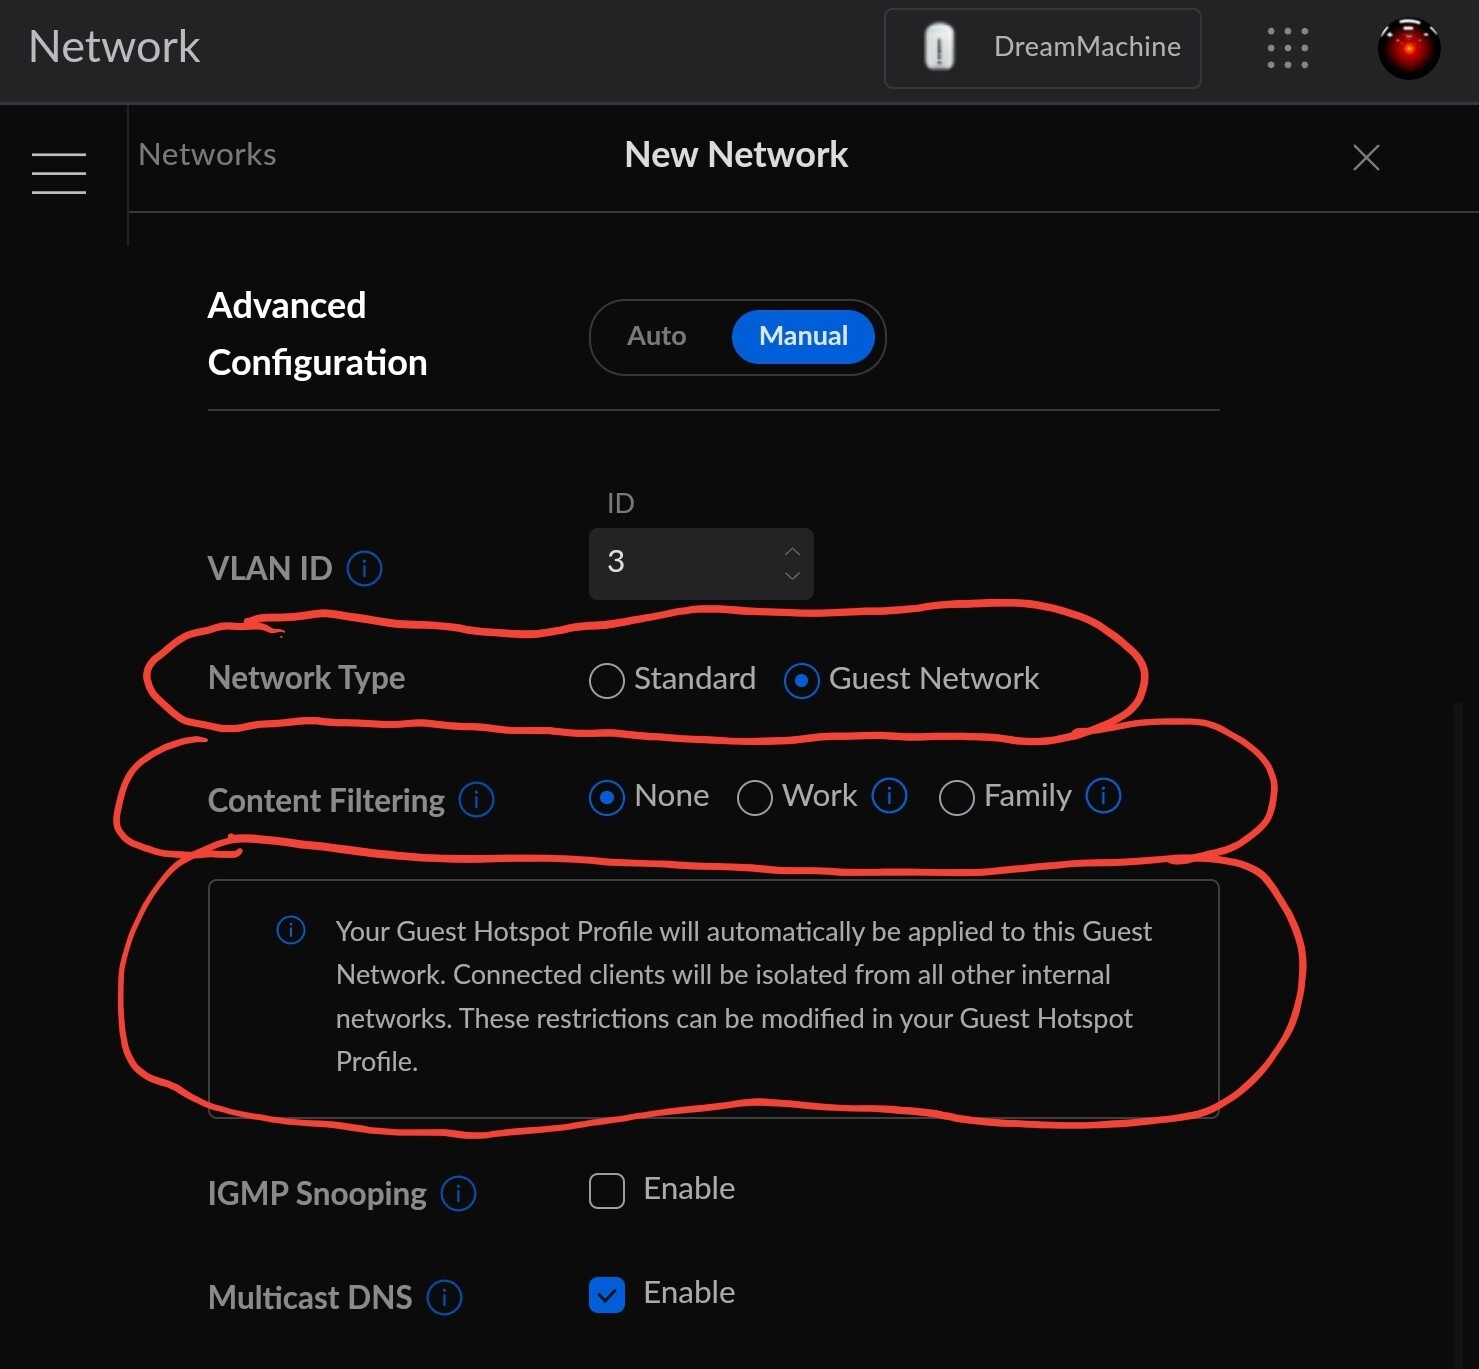Open the hamburger sidebar menu

tap(59, 173)
